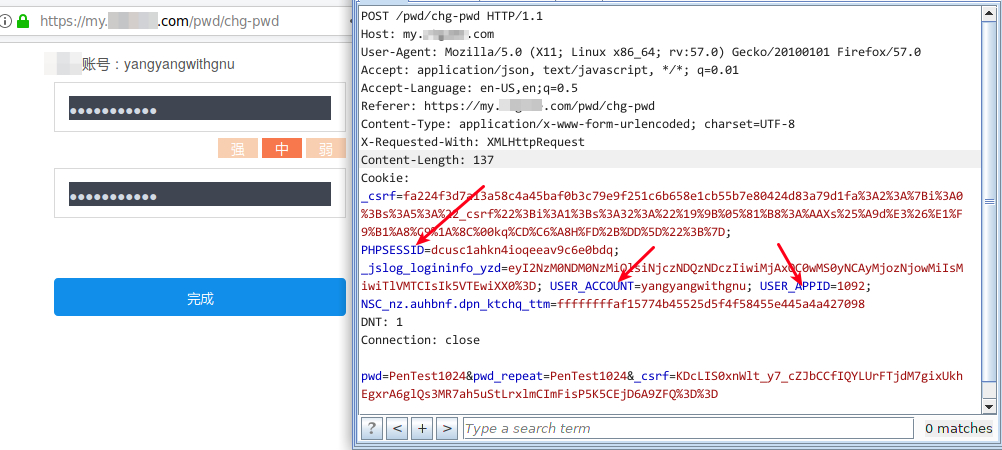Click the USER_ACCOUNT cookie name

592,286
